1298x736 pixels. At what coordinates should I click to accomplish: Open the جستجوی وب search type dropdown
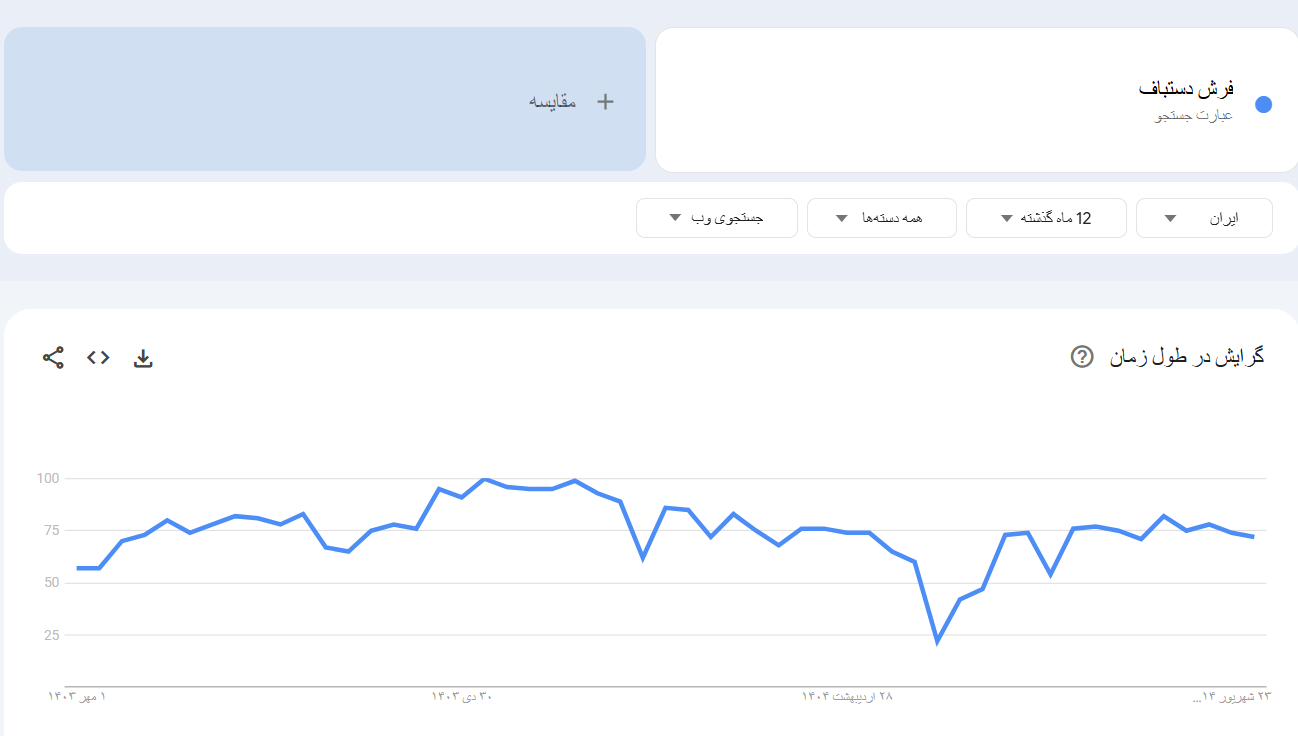pyautogui.click(x=716, y=218)
